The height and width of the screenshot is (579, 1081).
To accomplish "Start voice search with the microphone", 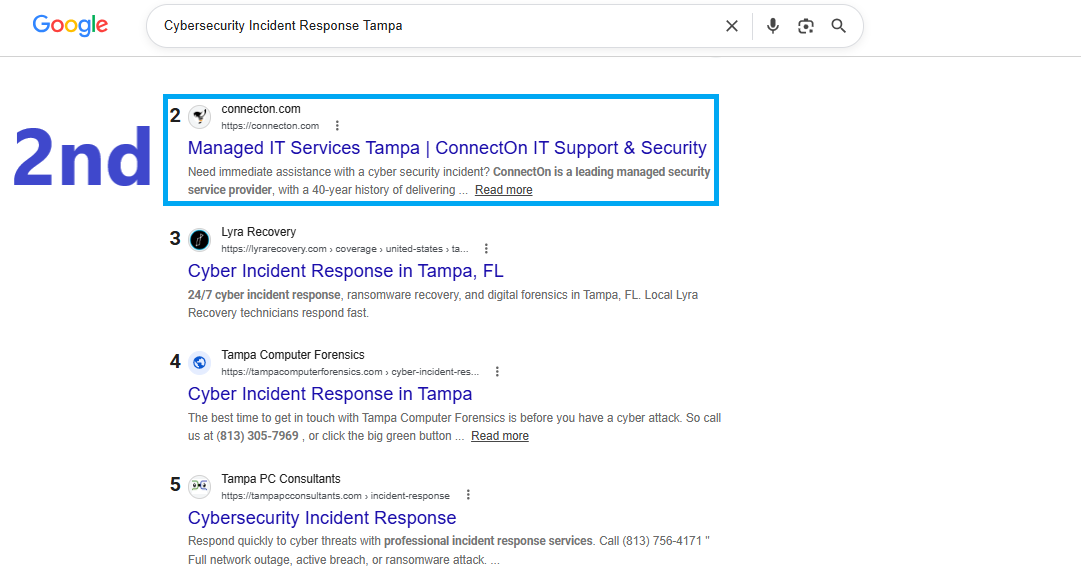I will 773,26.
